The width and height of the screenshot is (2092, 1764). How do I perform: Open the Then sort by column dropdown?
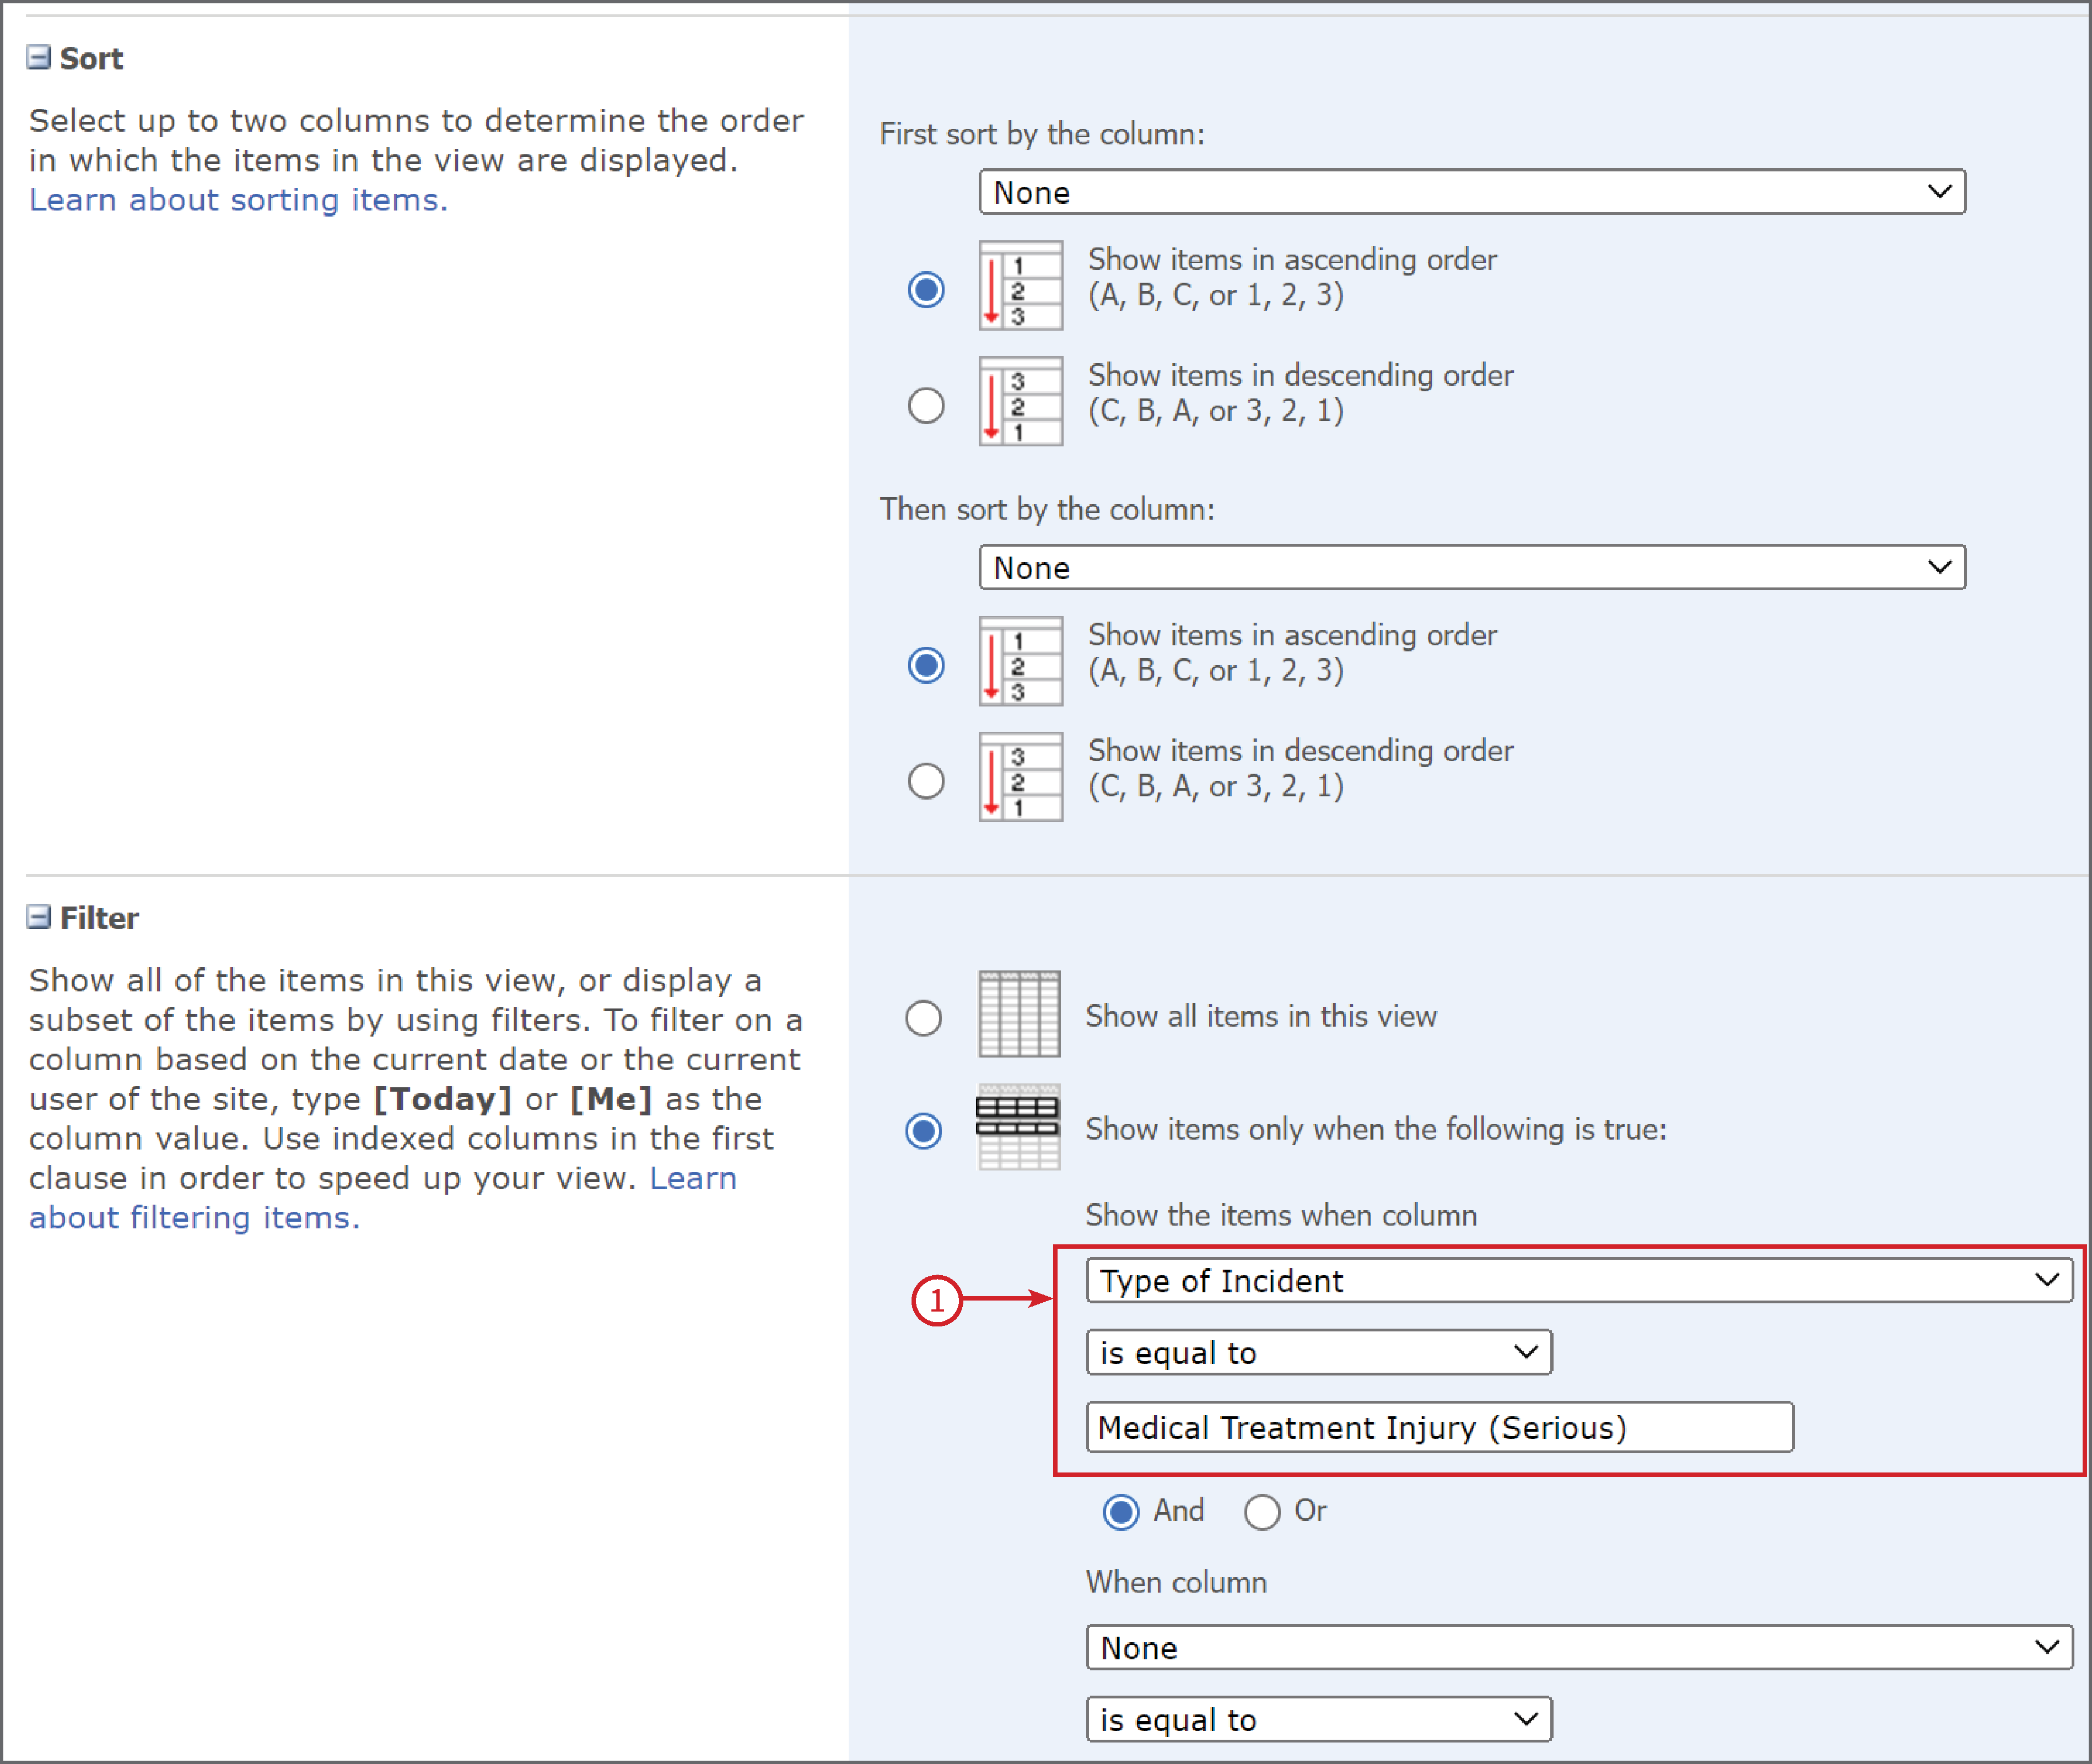click(x=1472, y=567)
